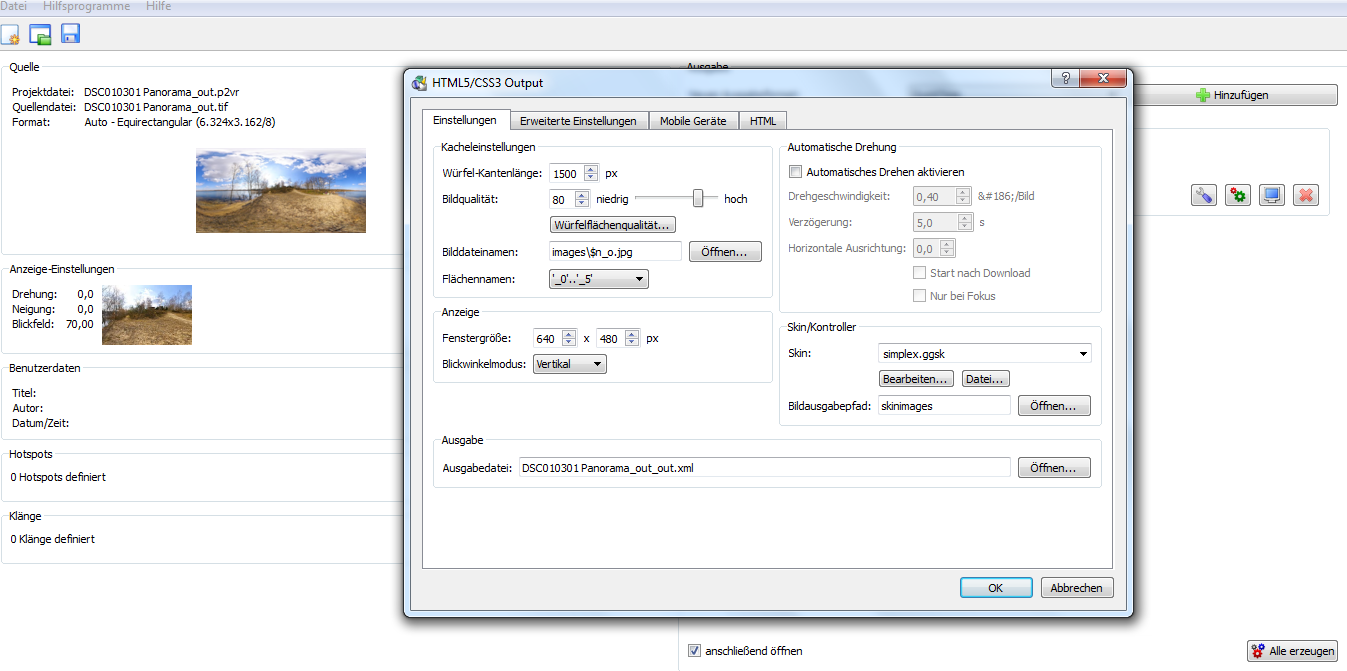The height and width of the screenshot is (671, 1347).
Task: Click the new project toolbar icon
Action: click(11, 35)
